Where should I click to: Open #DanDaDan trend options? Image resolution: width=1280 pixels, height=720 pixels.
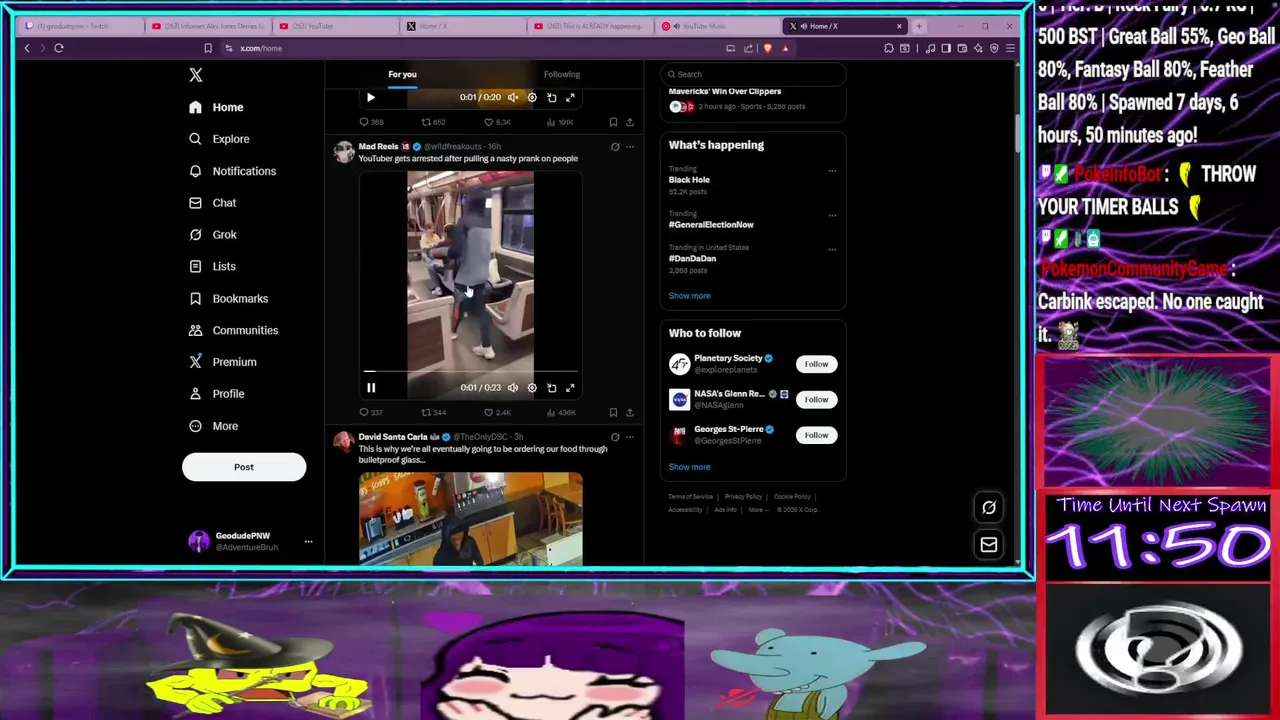tap(832, 249)
